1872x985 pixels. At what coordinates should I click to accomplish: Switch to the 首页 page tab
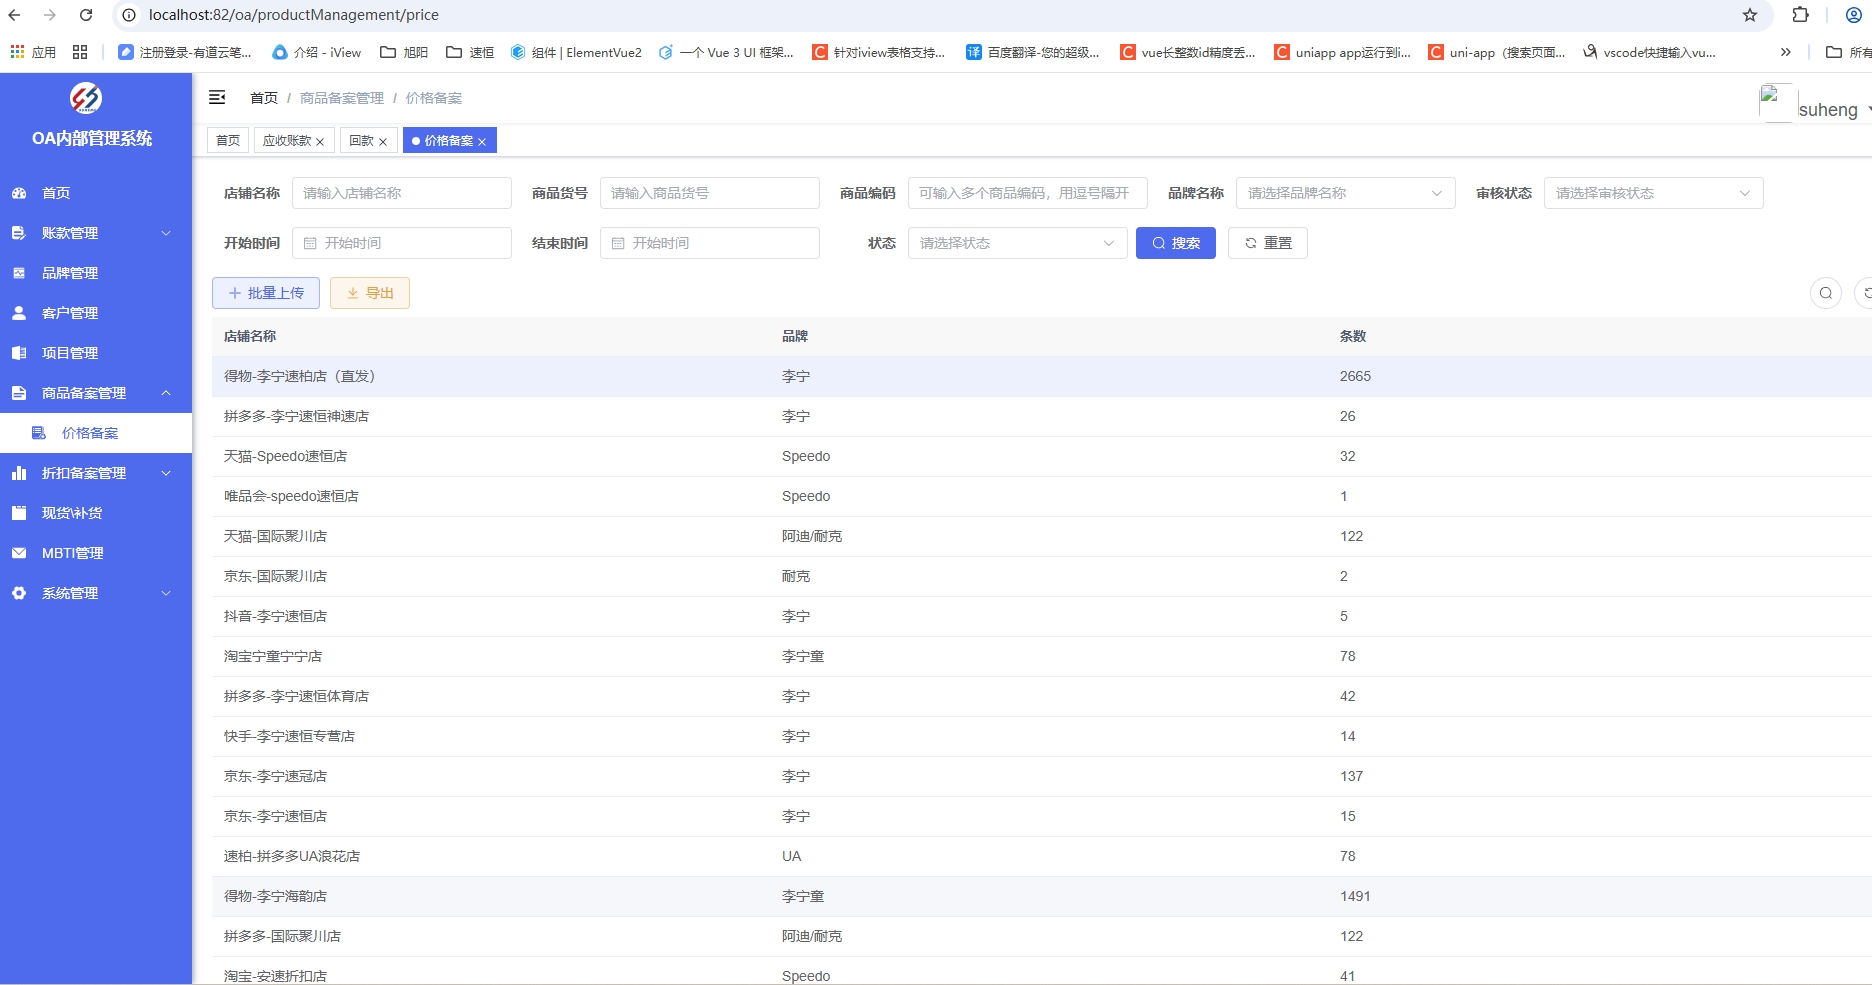click(228, 141)
